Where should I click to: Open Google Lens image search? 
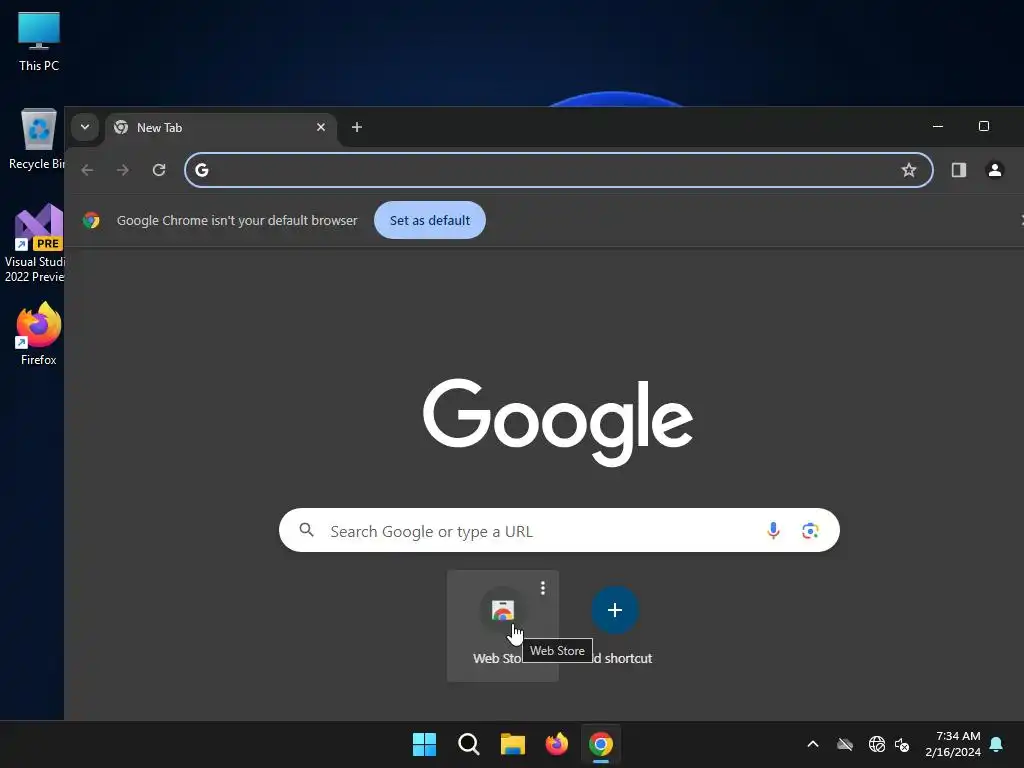(810, 530)
